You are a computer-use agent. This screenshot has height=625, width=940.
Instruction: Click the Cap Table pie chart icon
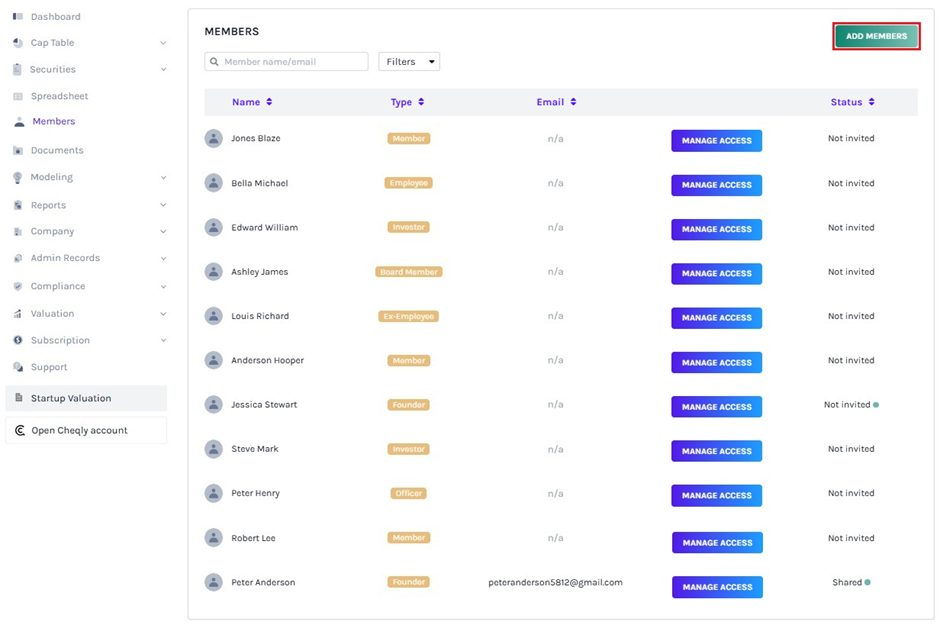coord(18,43)
